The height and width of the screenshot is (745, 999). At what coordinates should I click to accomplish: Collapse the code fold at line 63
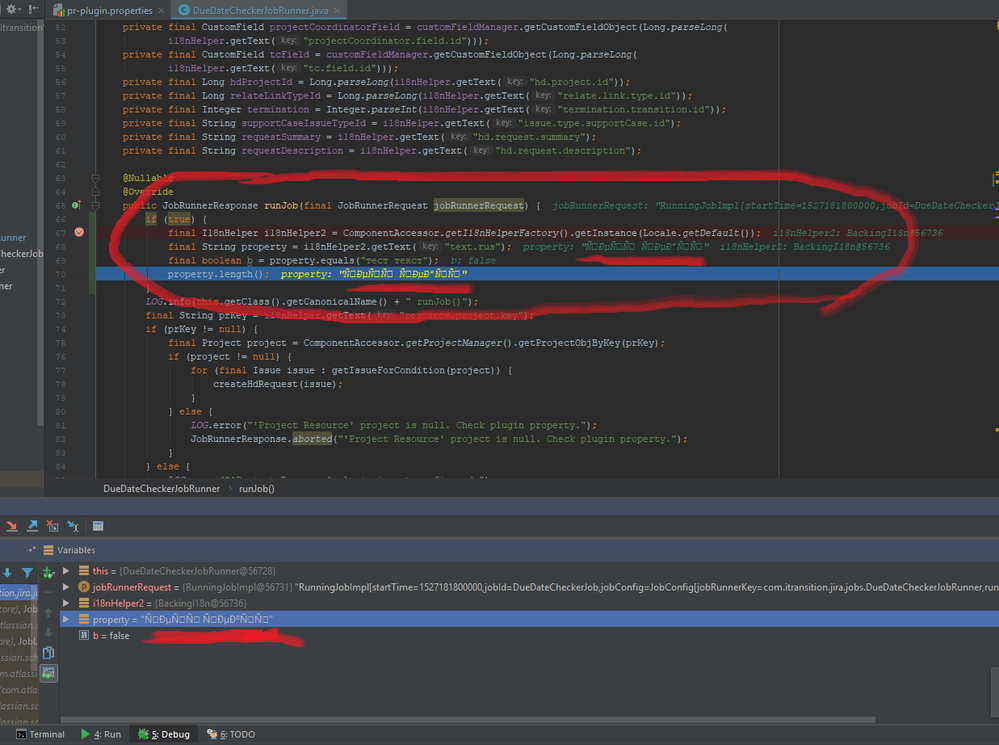96,178
